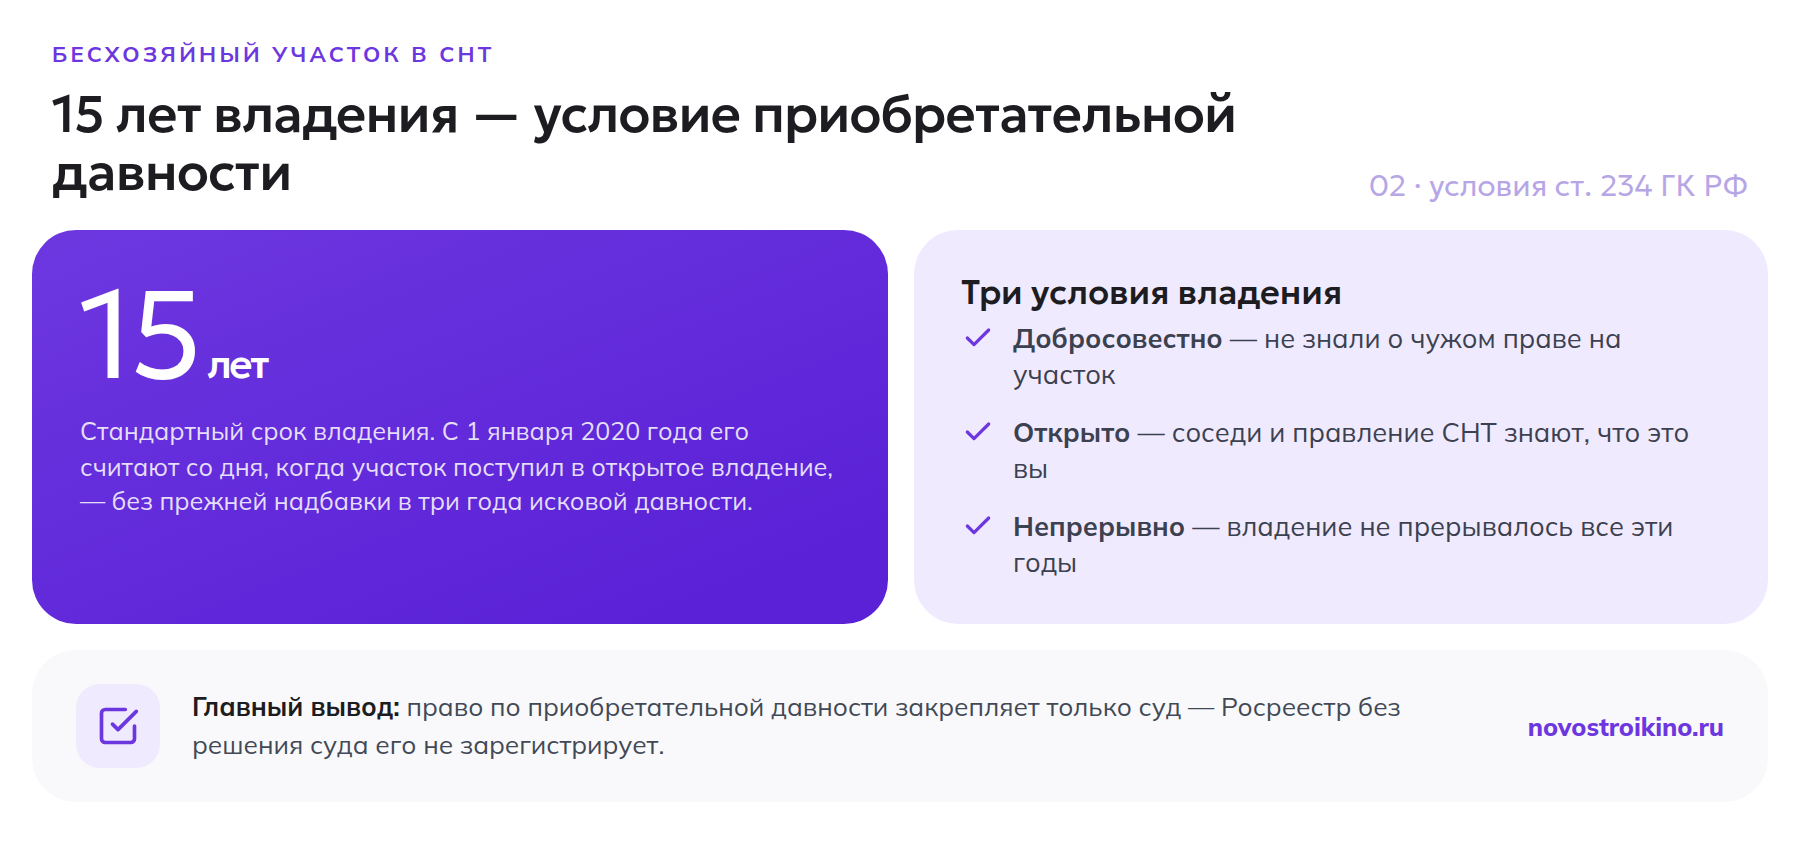Click the checkbox icon beside Главный вывод

point(118,726)
